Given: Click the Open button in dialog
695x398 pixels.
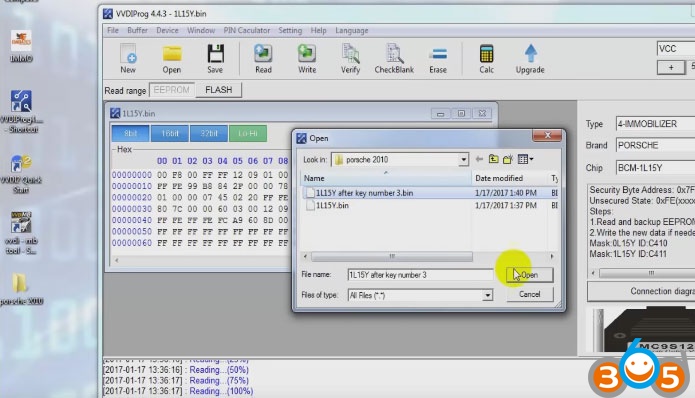Looking at the screenshot, I should coord(530,275).
